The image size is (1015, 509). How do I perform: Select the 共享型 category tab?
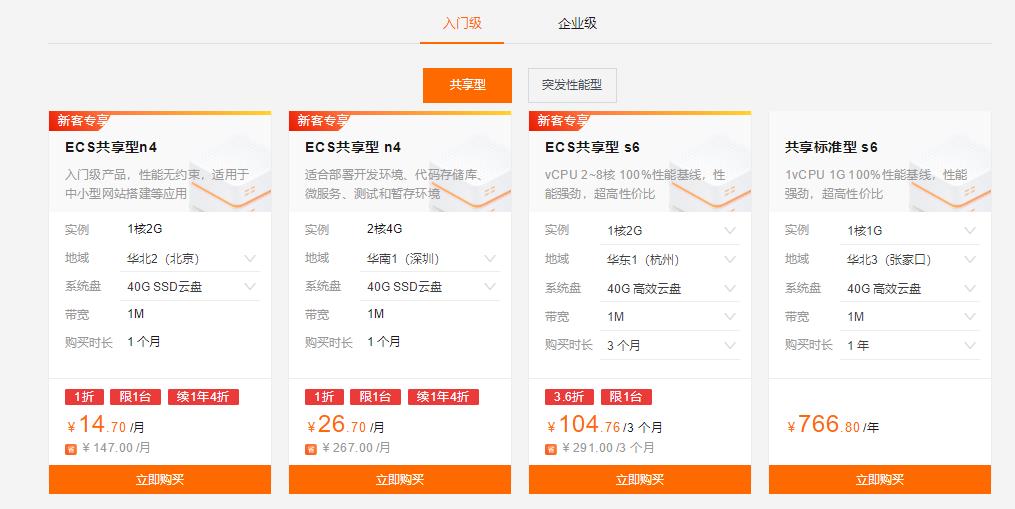[467, 85]
